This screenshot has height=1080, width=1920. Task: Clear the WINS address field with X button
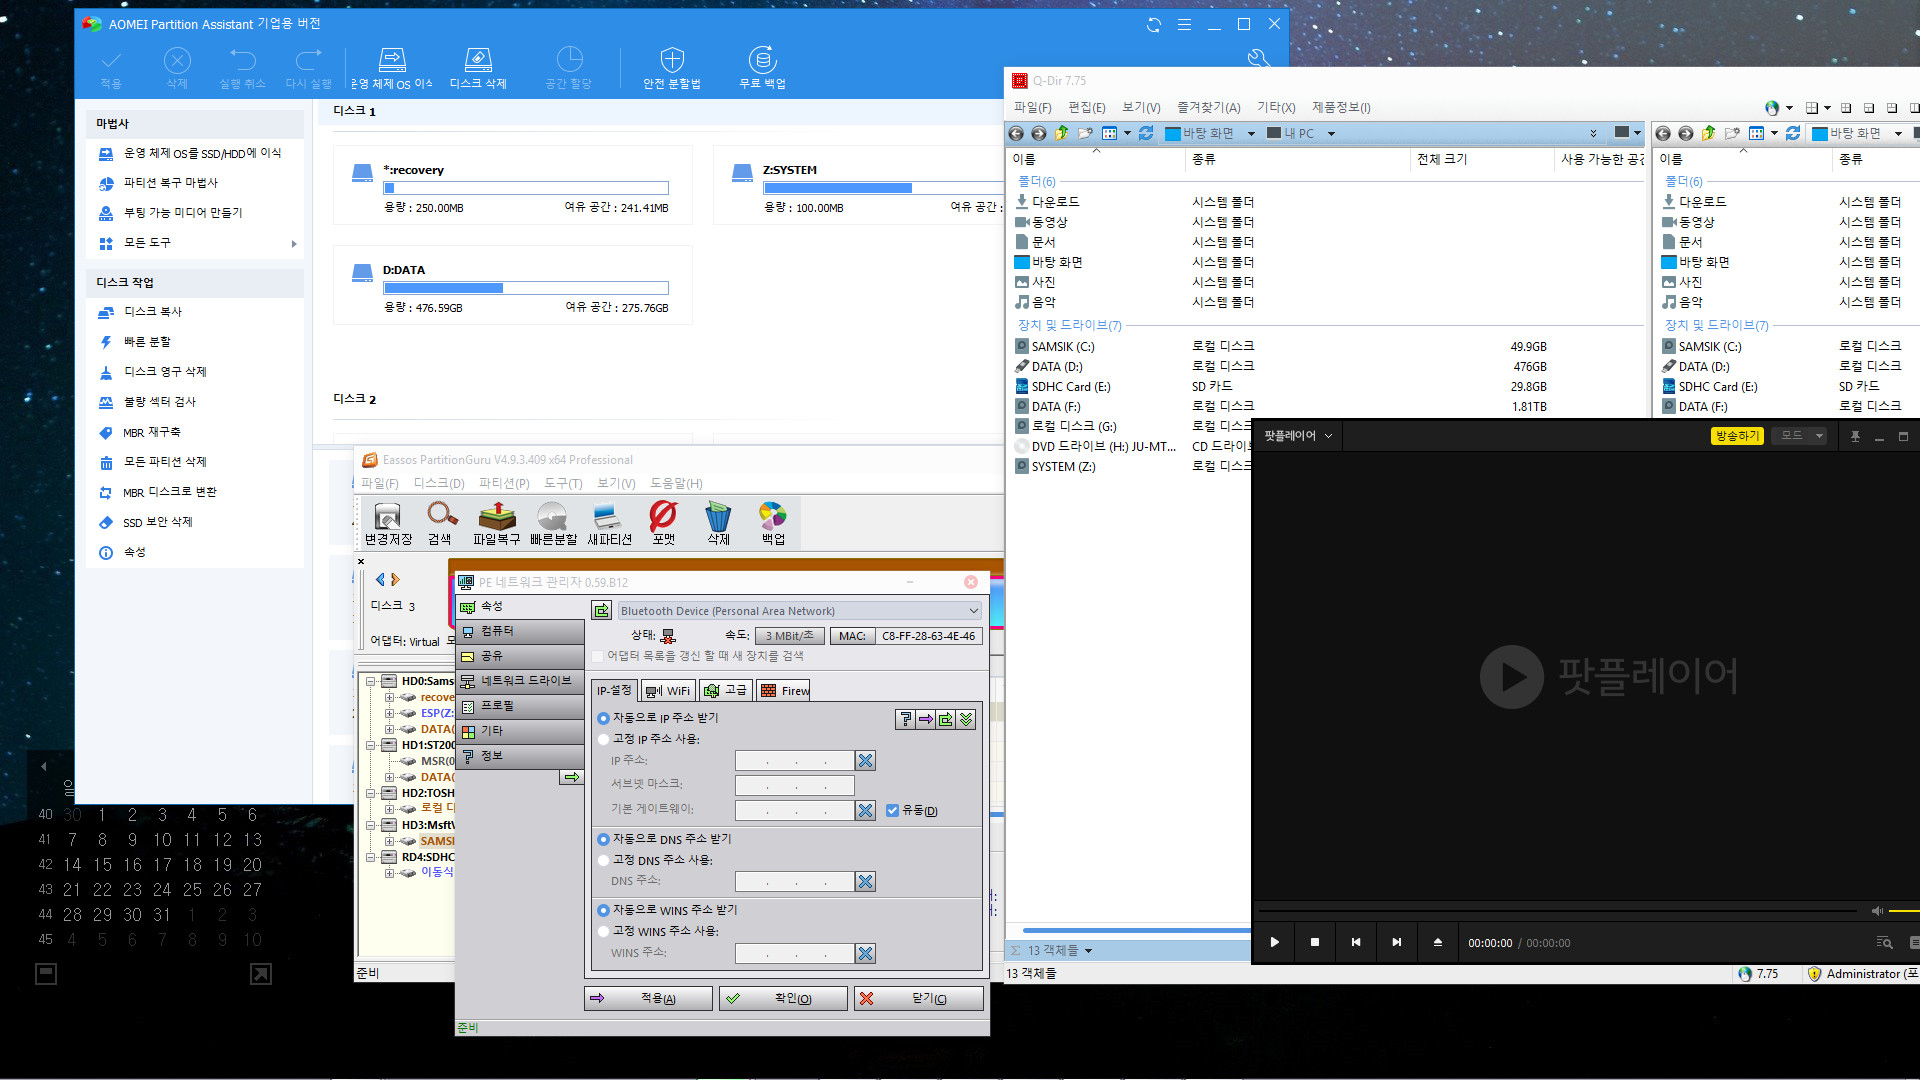click(x=866, y=954)
